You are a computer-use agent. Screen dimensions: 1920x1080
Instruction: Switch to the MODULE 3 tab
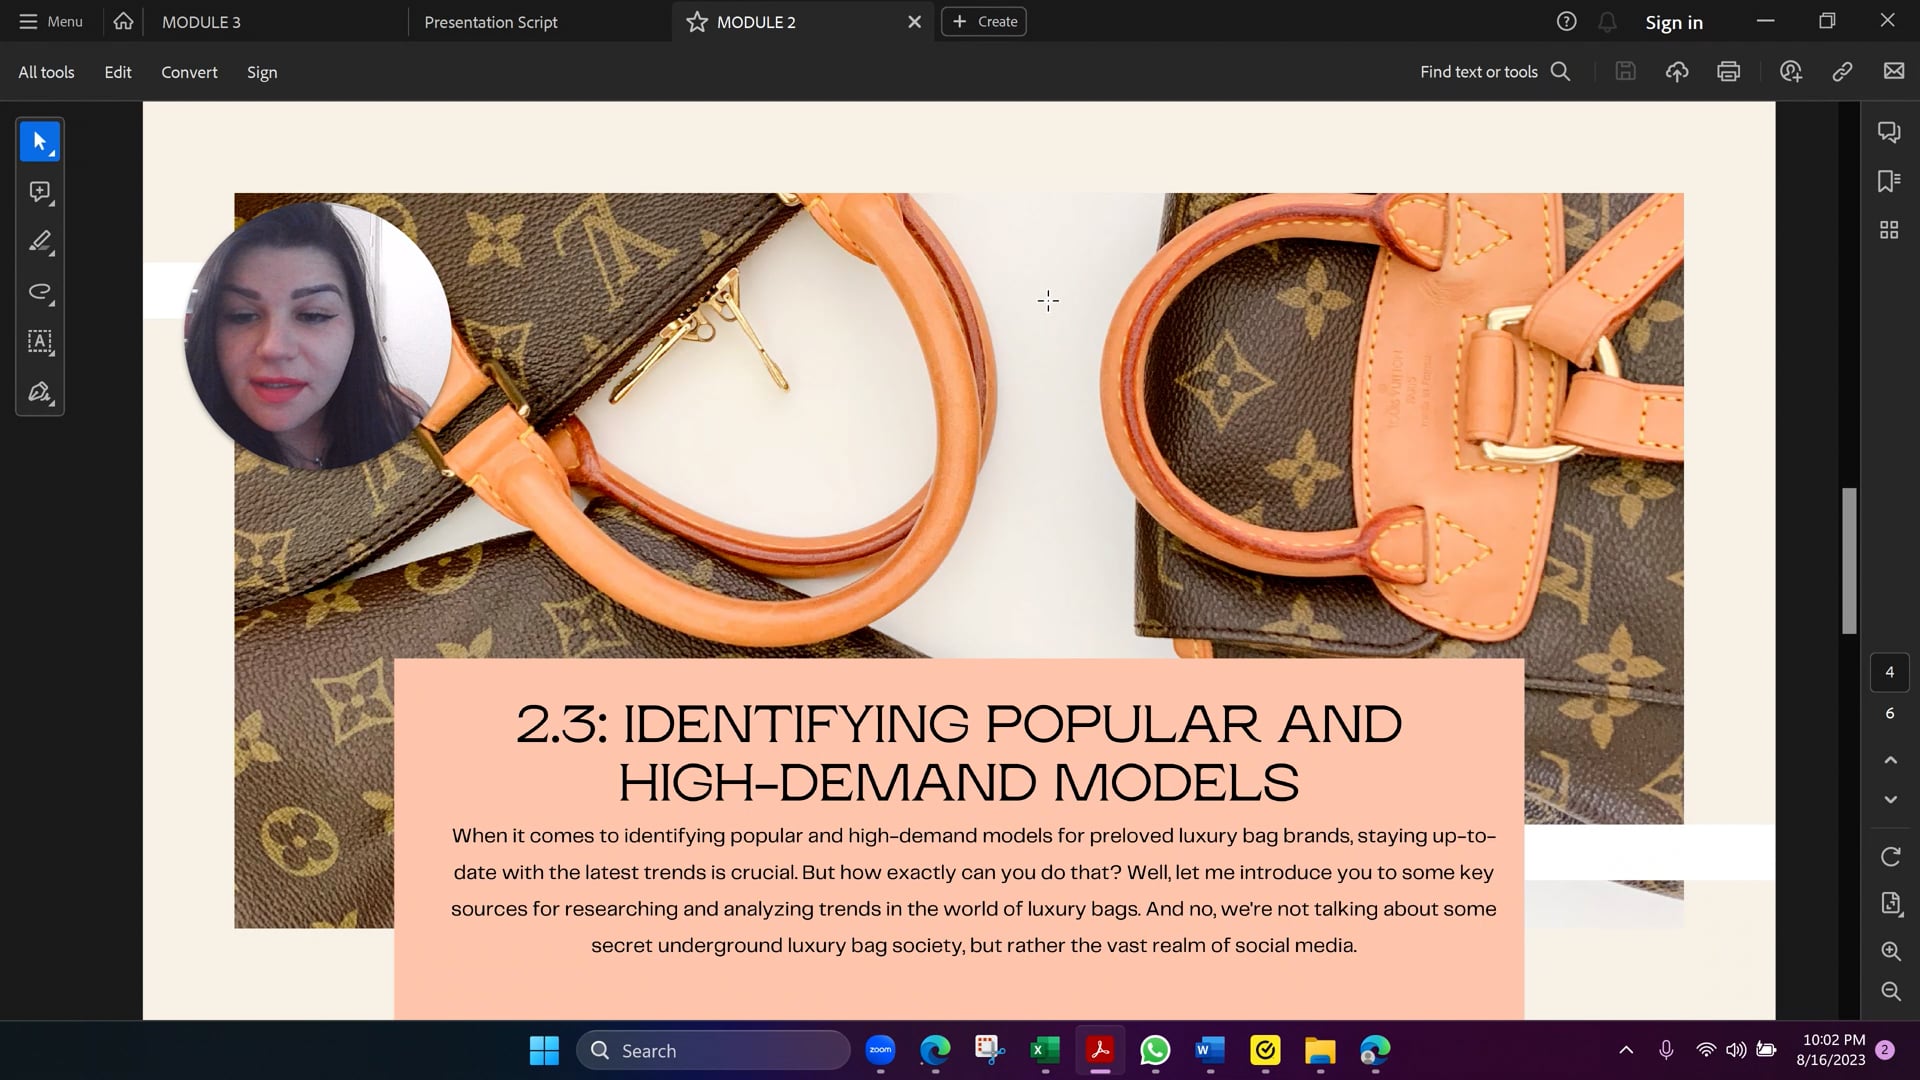(201, 21)
